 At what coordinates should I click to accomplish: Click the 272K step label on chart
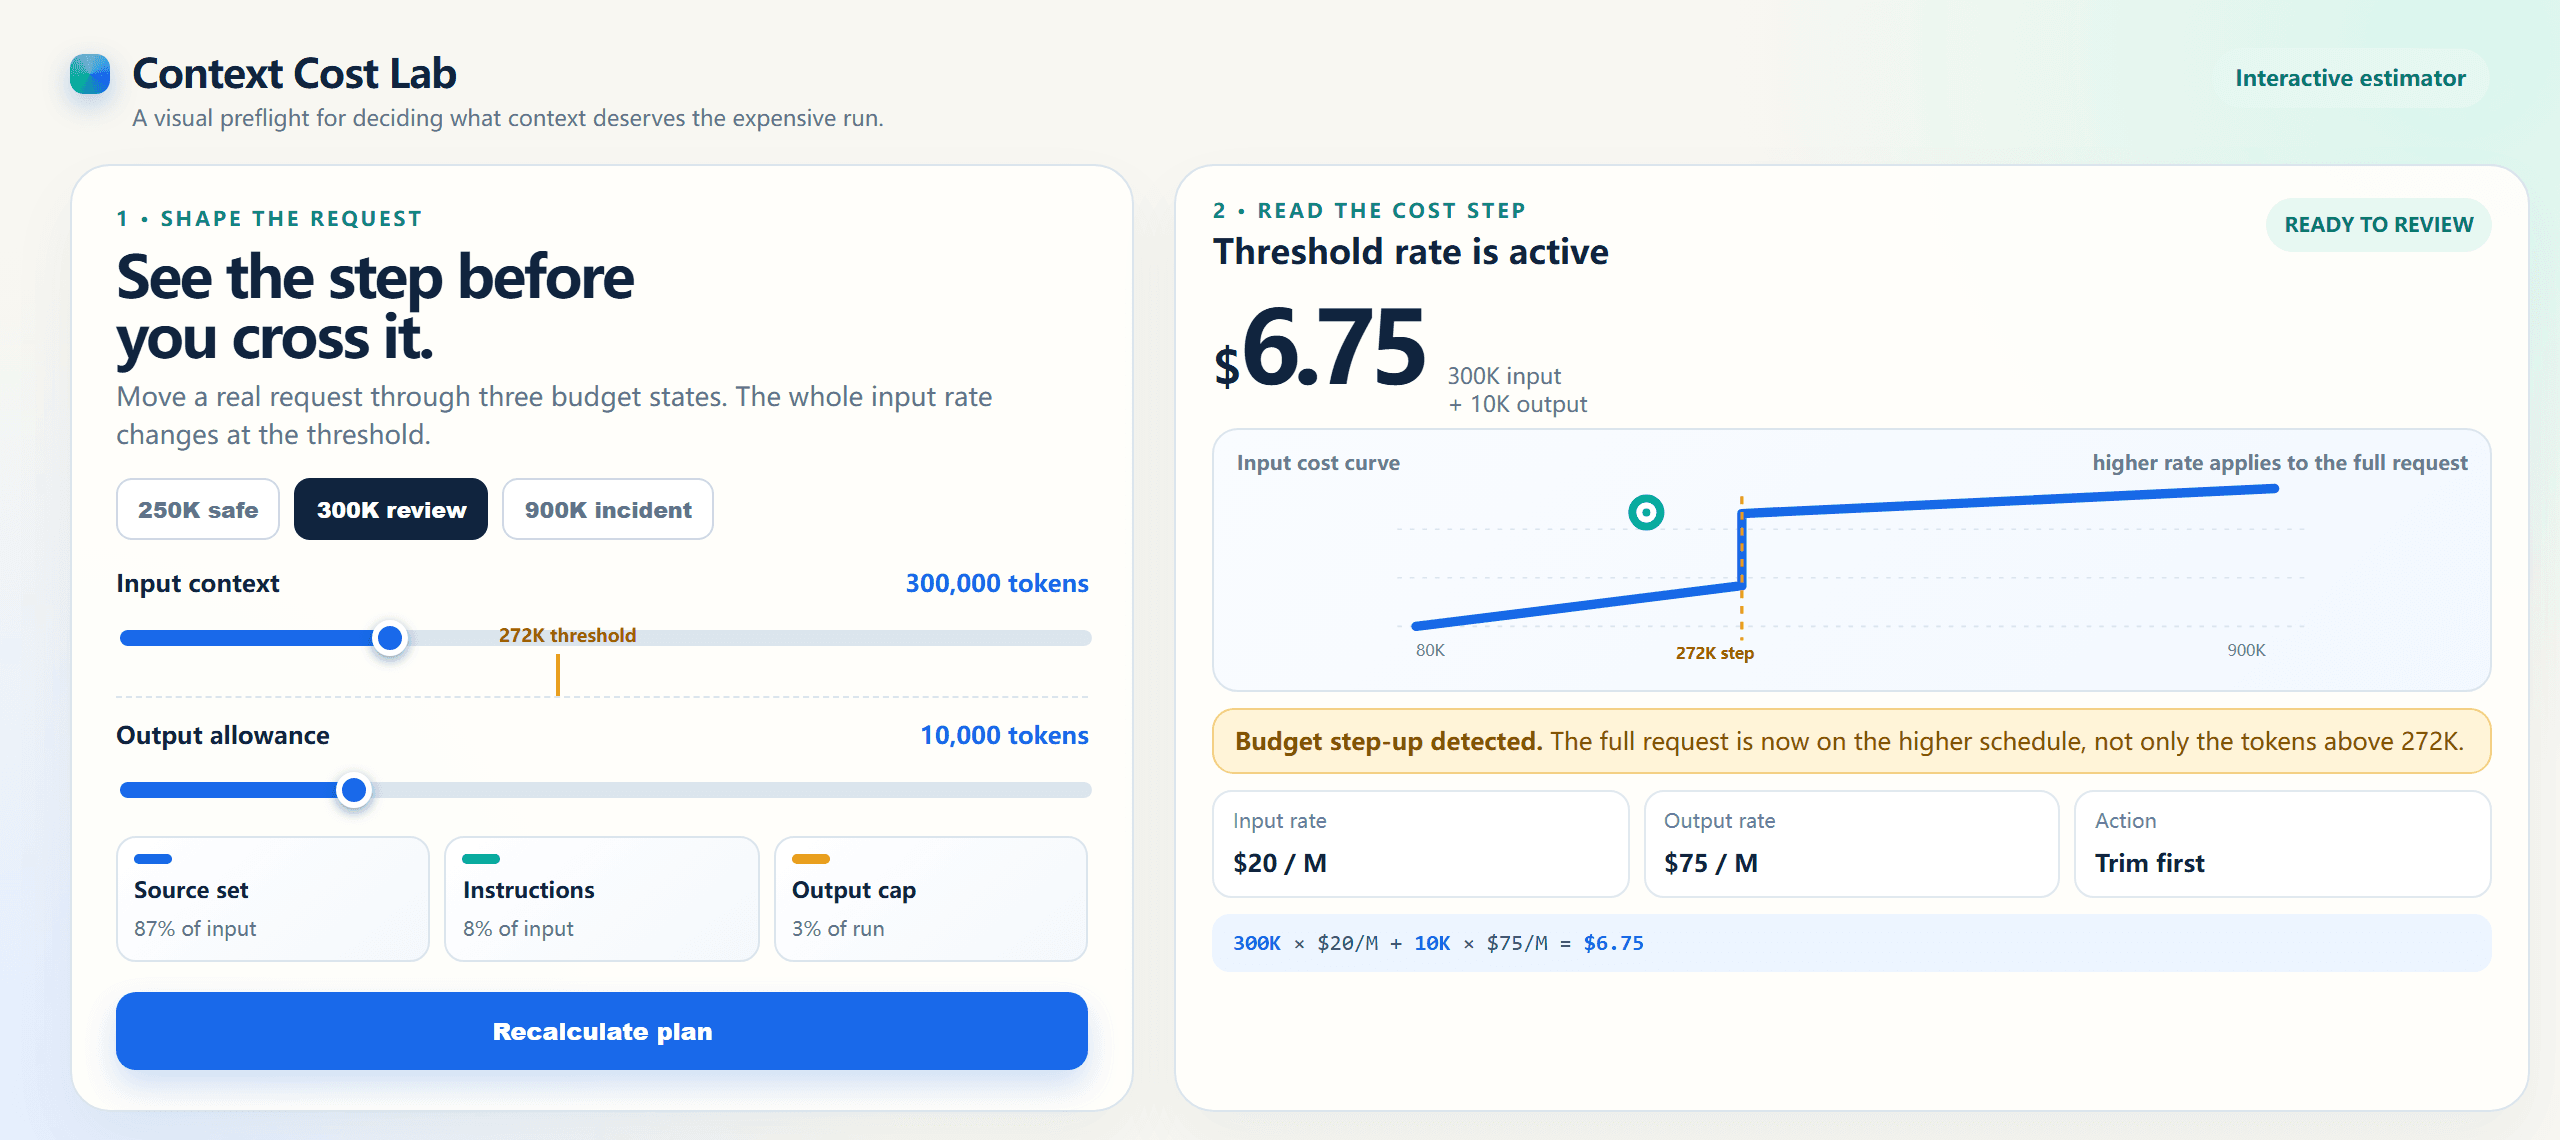tap(1715, 653)
